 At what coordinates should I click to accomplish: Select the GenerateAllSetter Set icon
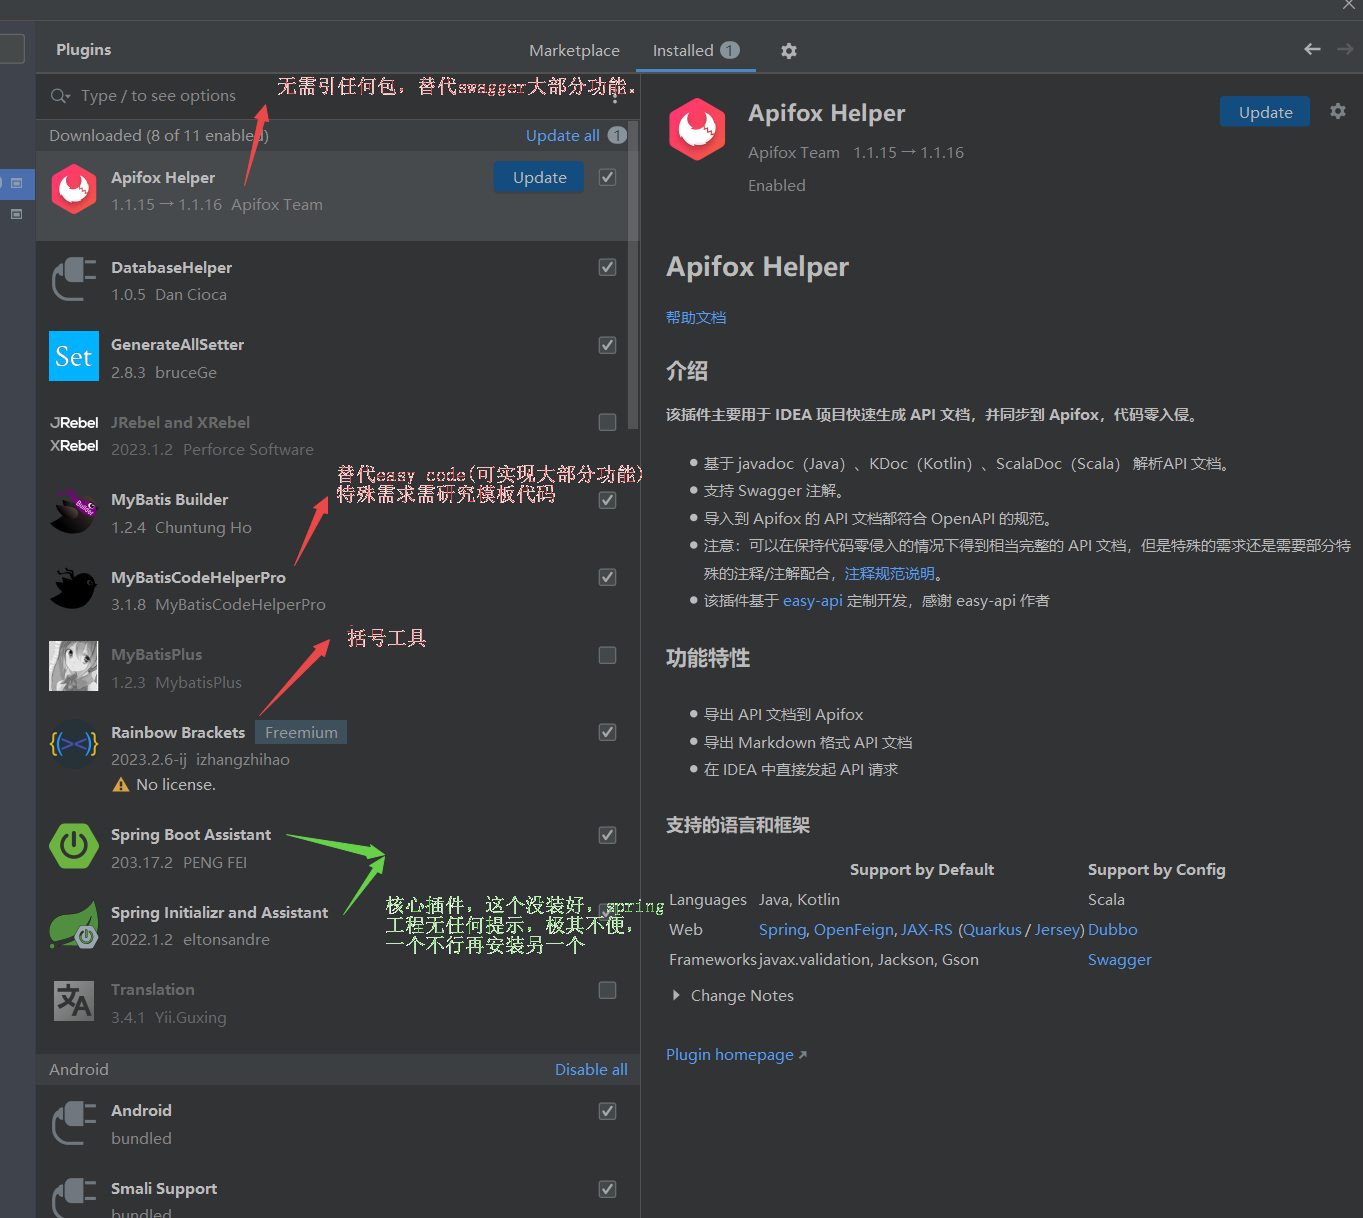click(74, 357)
